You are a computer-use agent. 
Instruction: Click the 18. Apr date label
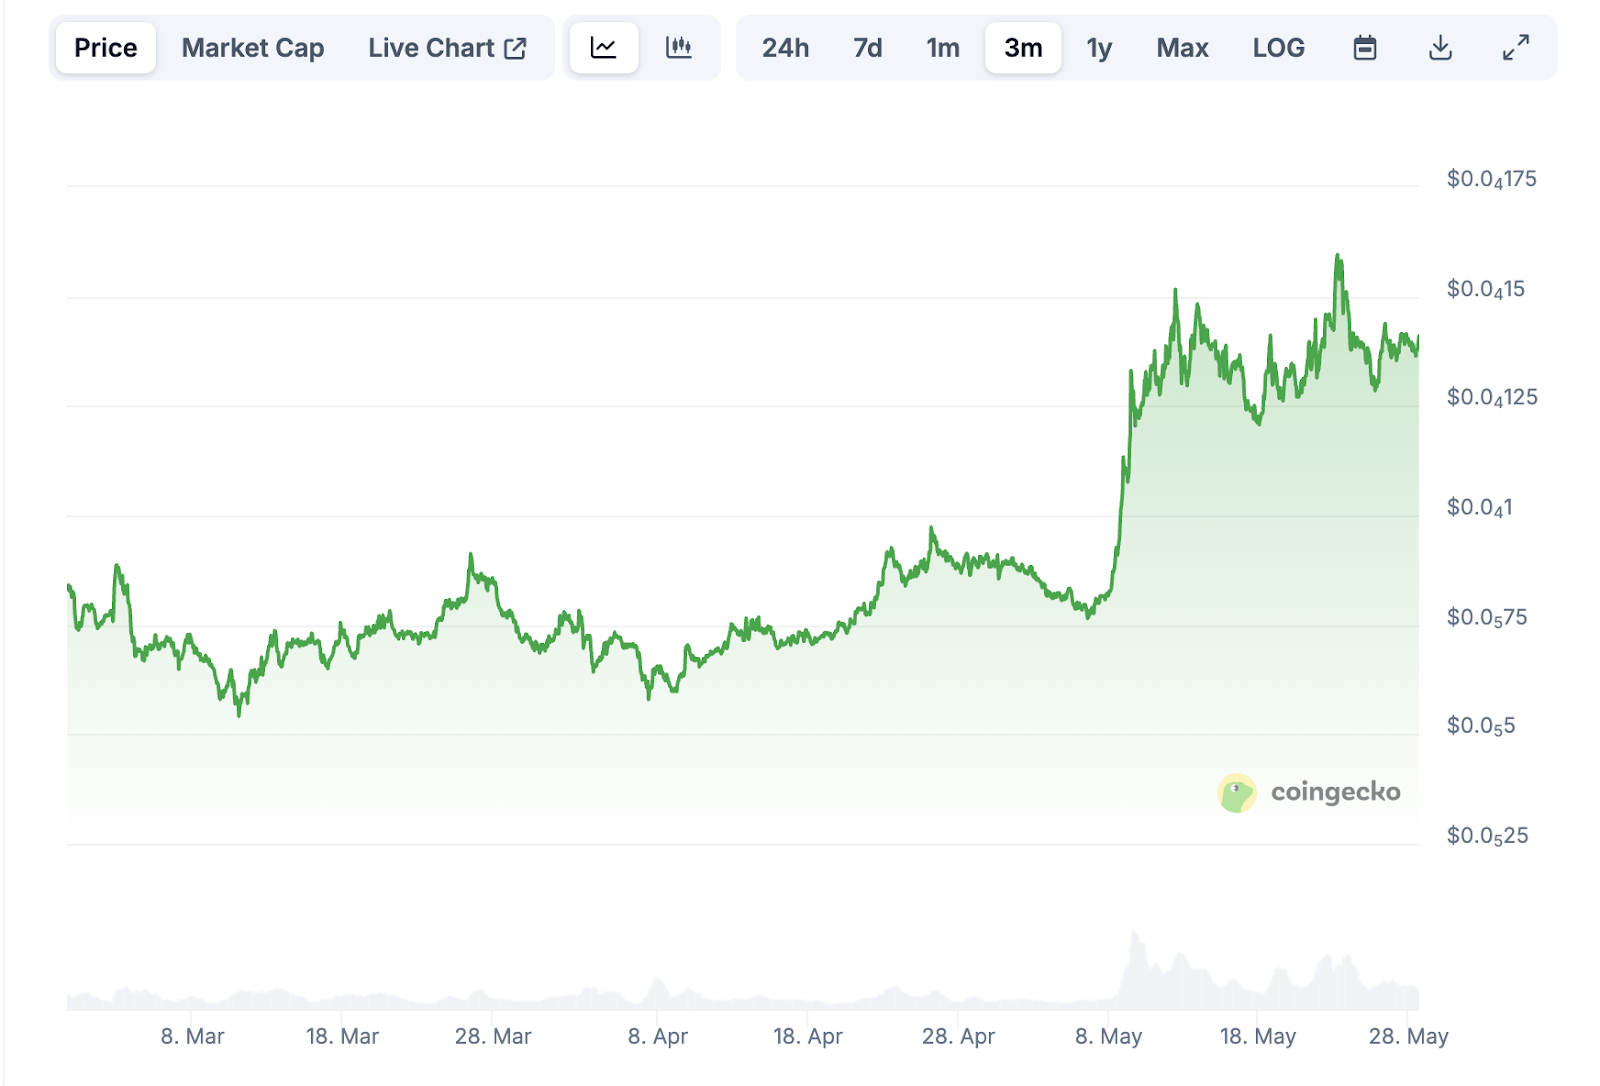point(808,1037)
